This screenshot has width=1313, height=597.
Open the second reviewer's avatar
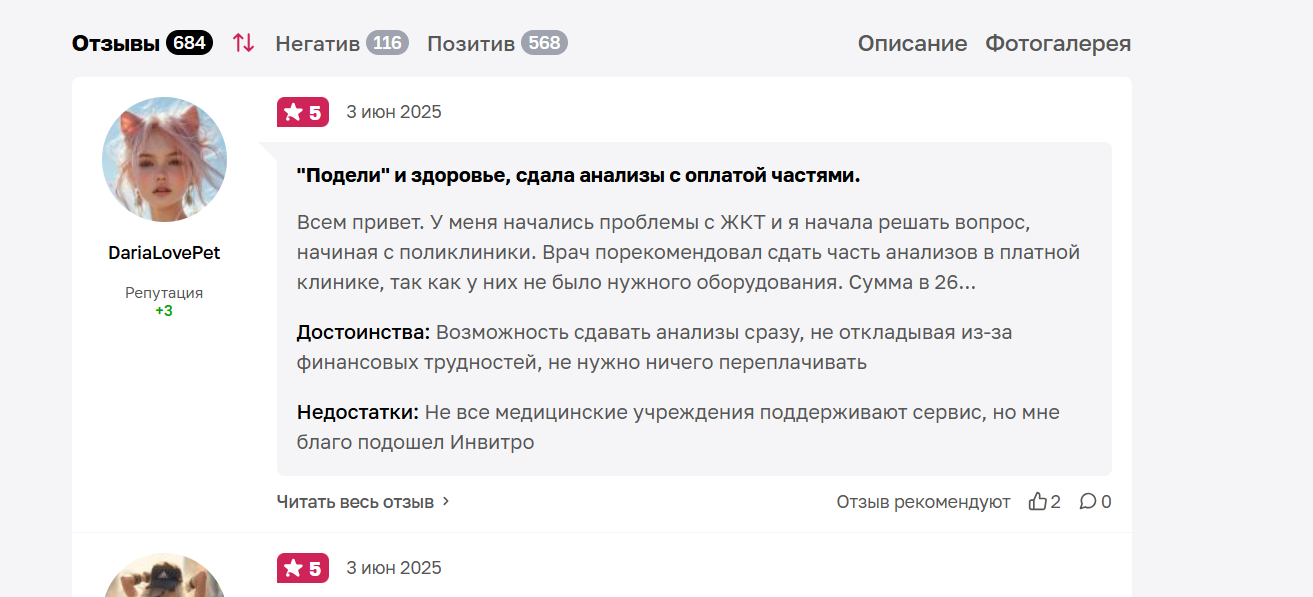click(x=164, y=575)
